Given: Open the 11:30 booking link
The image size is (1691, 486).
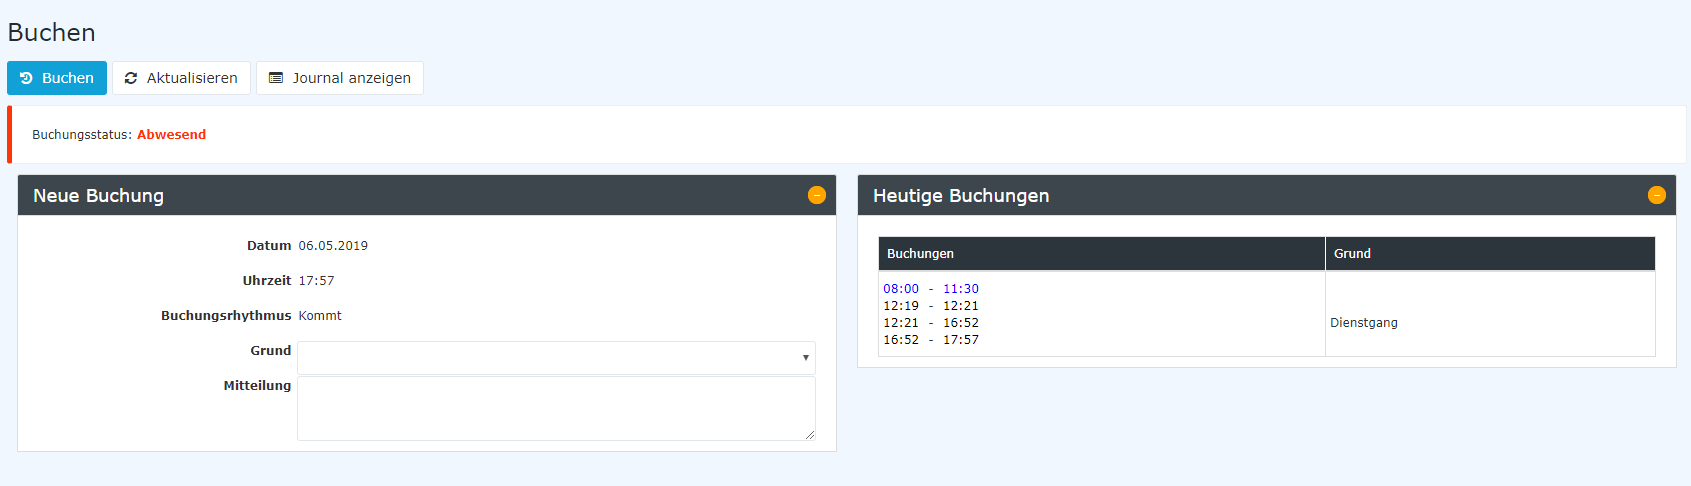Looking at the screenshot, I should 961,289.
